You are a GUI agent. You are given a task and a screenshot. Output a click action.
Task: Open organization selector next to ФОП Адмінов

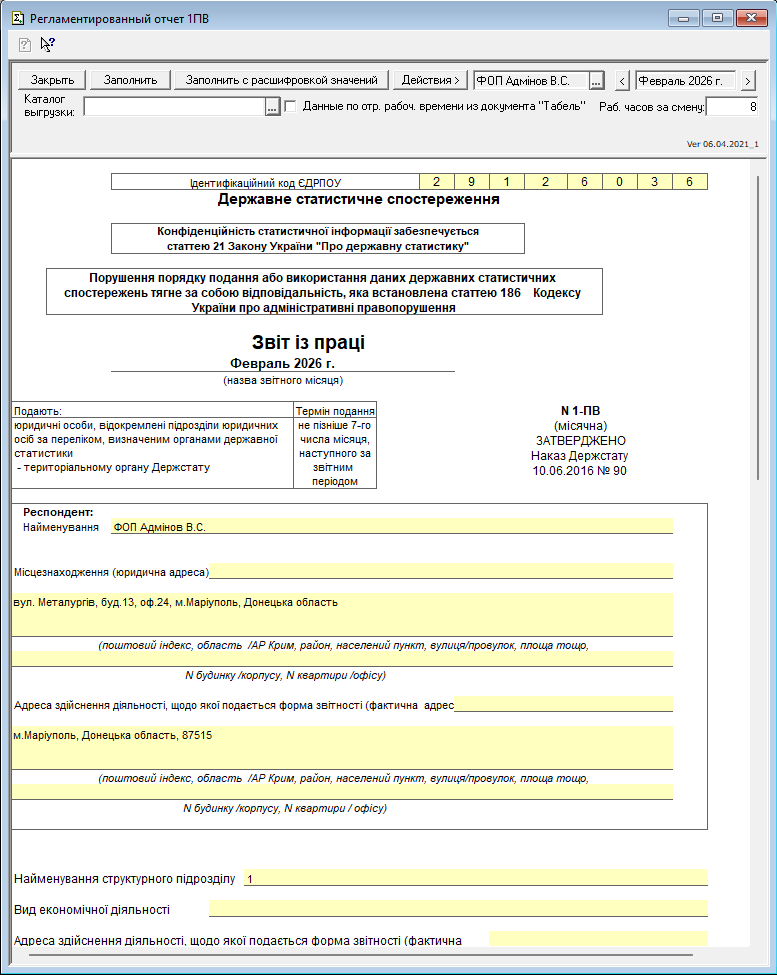tap(597, 80)
